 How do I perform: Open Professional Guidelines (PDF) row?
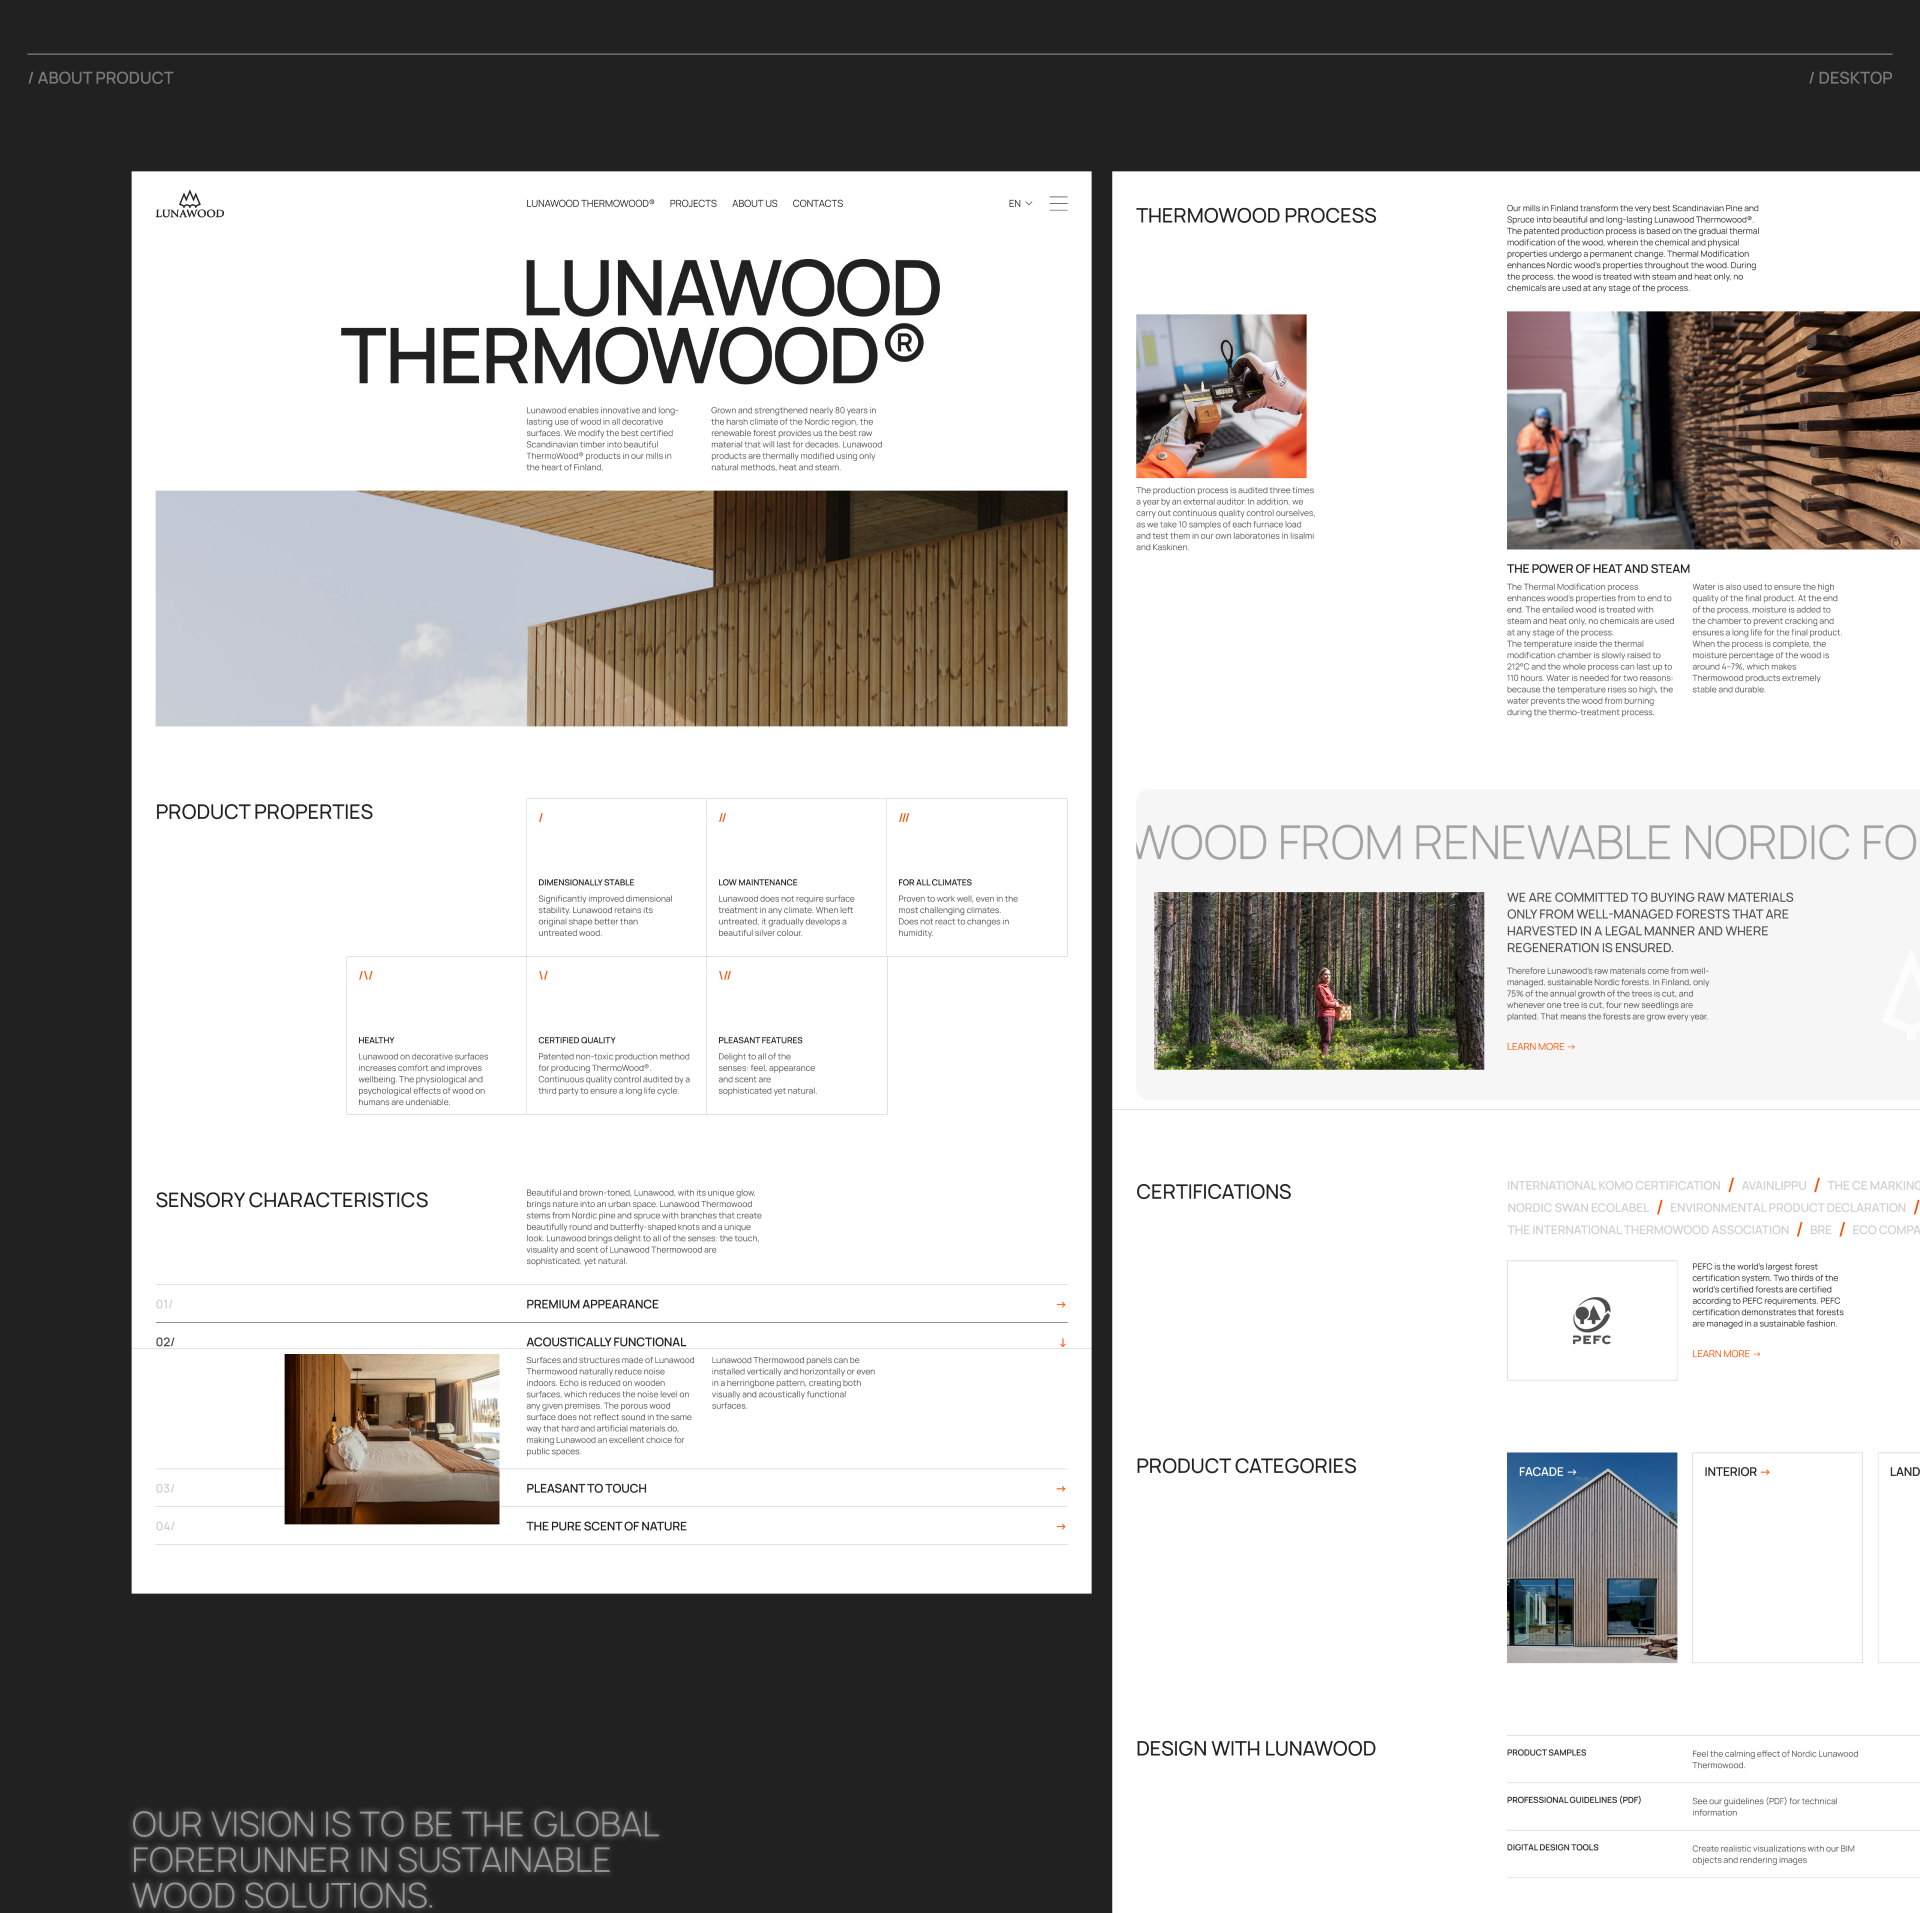1573,1800
